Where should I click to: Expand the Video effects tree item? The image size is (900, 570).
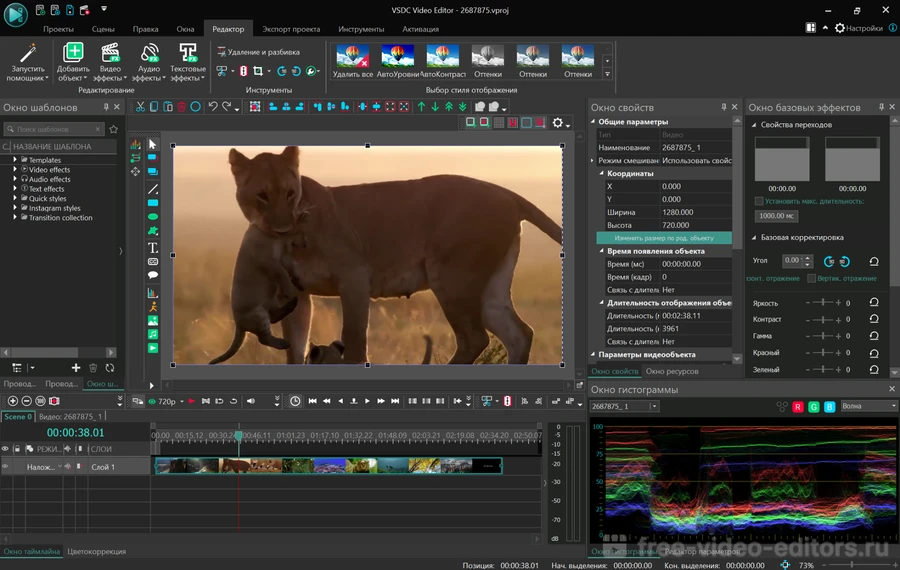tap(16, 170)
